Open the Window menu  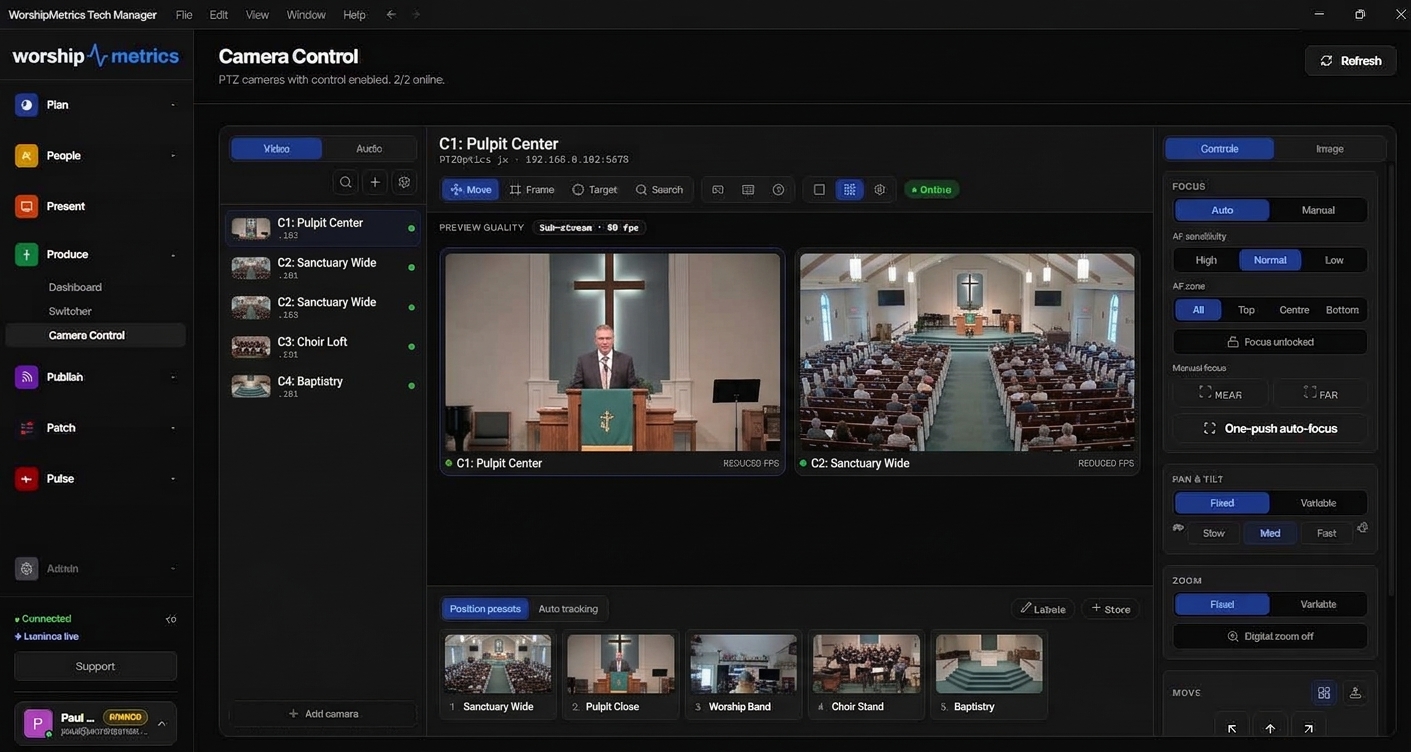point(306,15)
